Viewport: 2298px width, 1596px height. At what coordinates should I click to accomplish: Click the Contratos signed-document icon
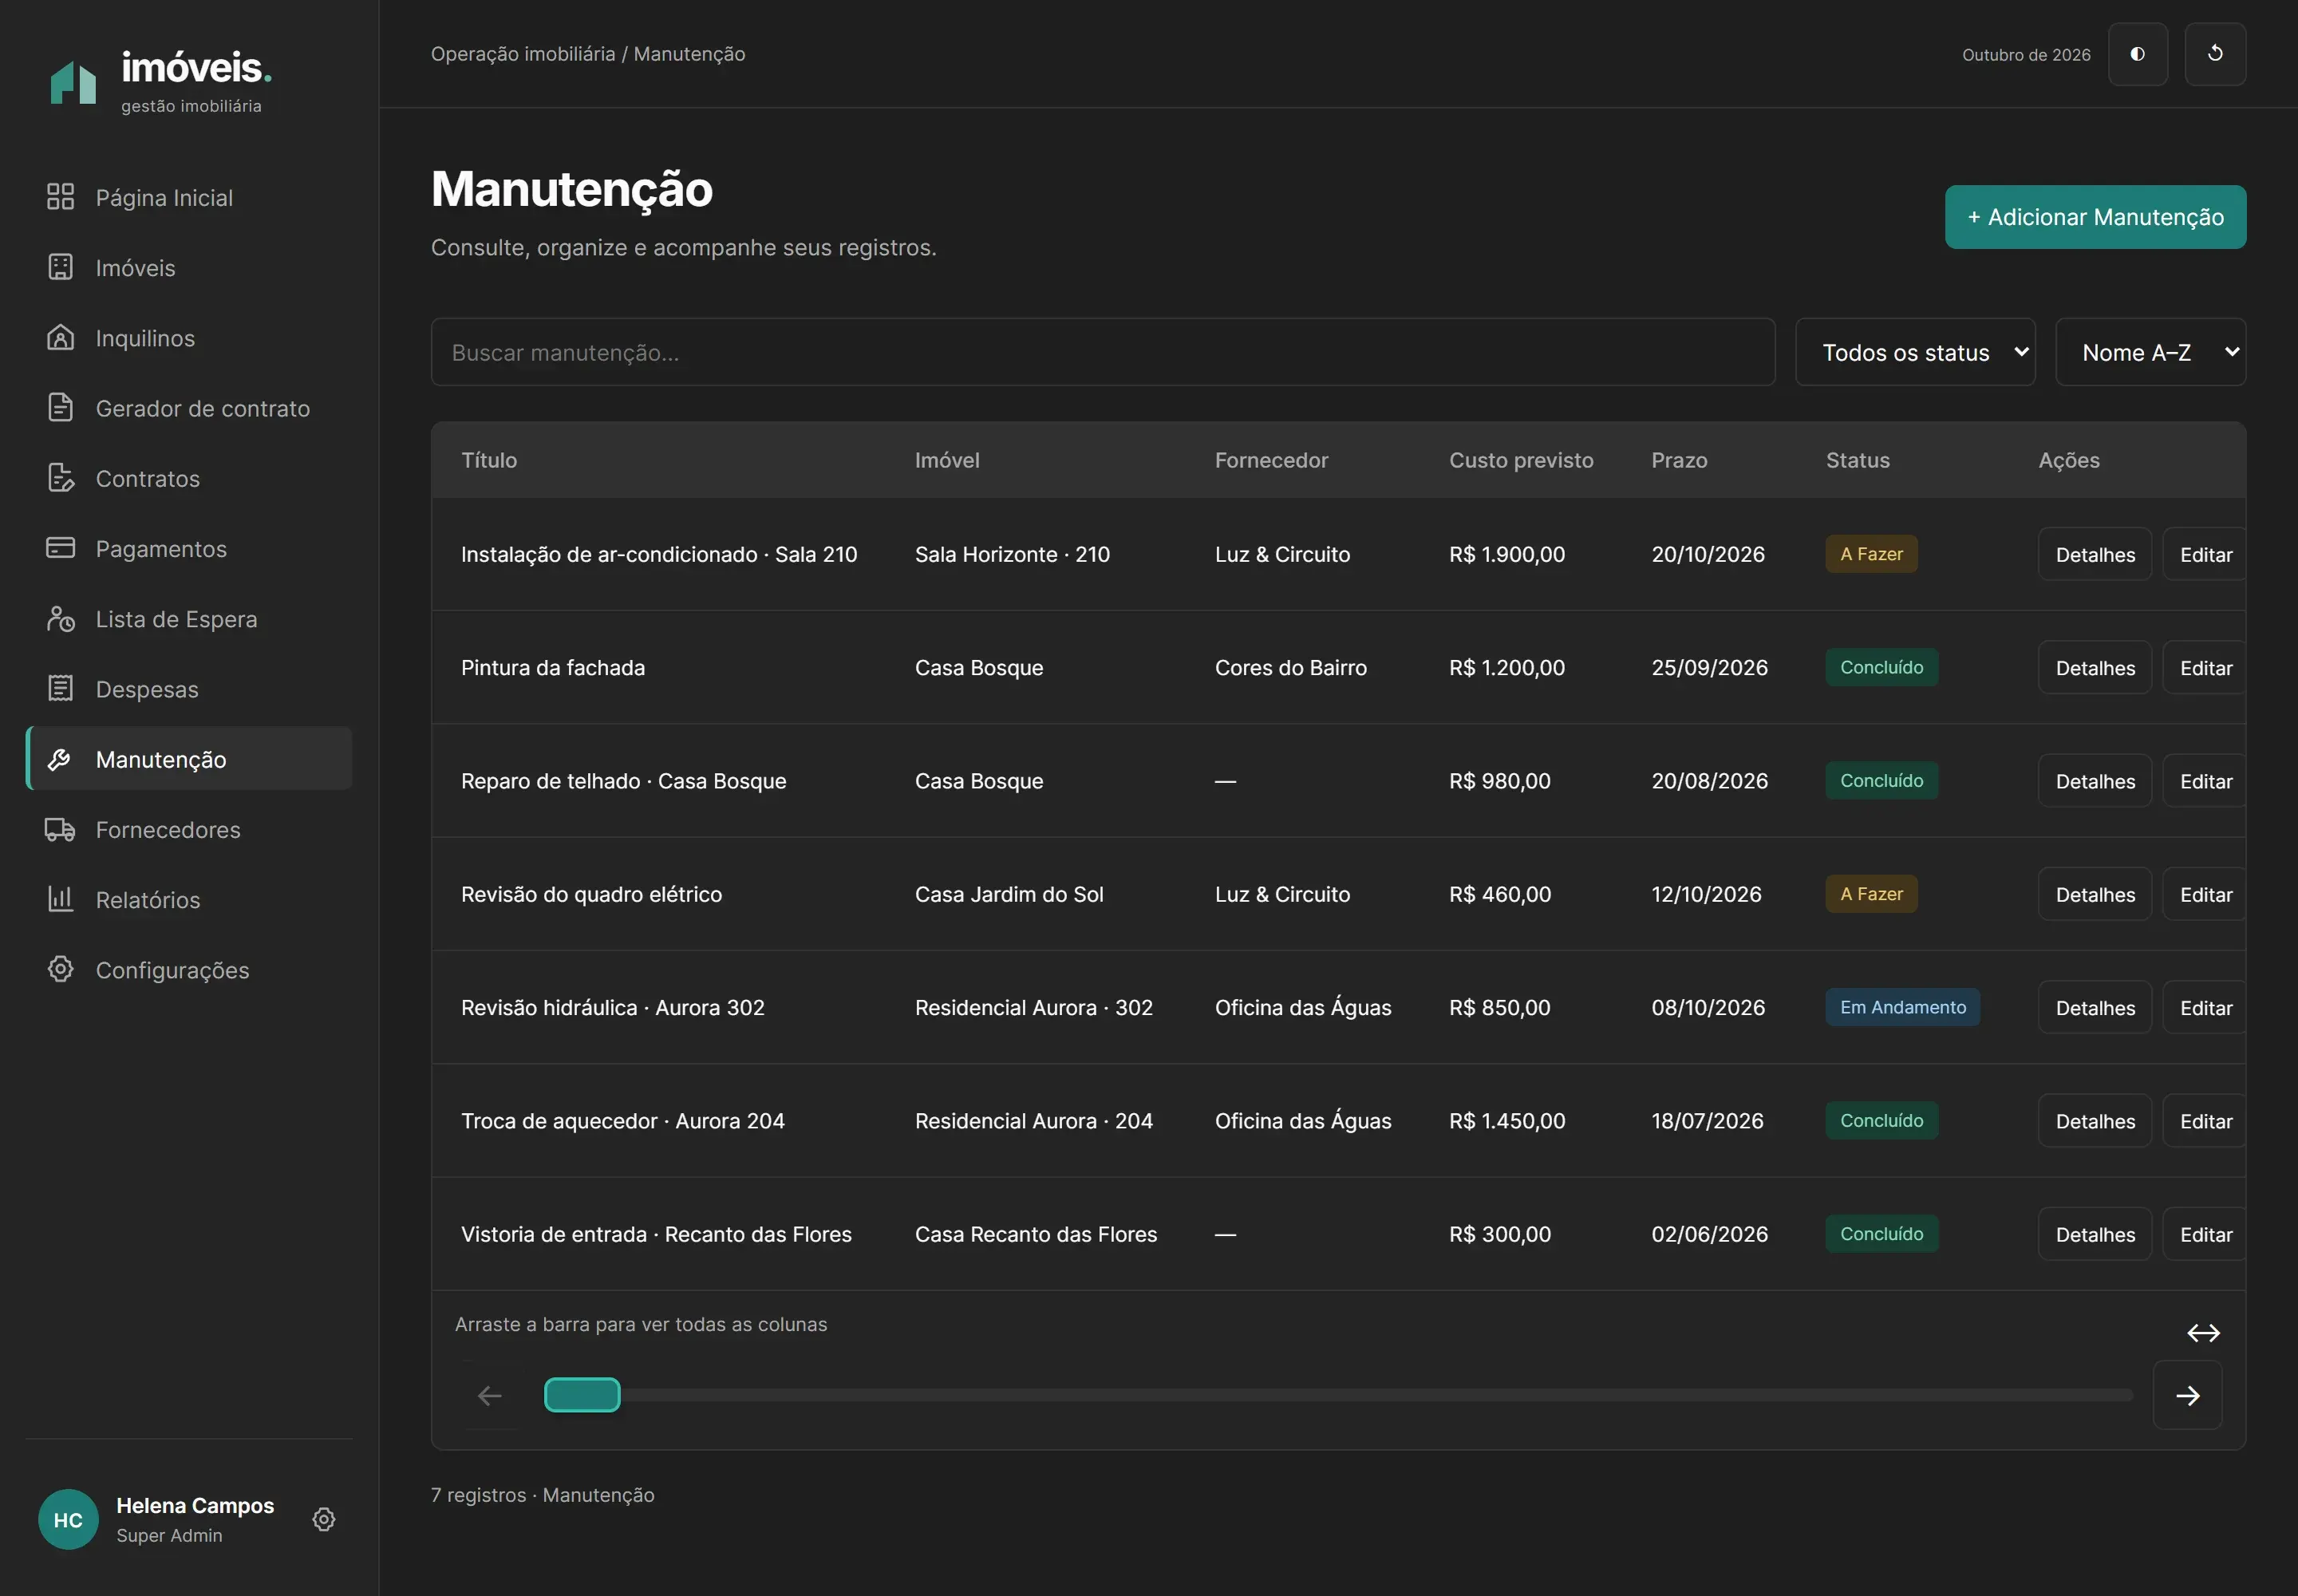coord(61,478)
